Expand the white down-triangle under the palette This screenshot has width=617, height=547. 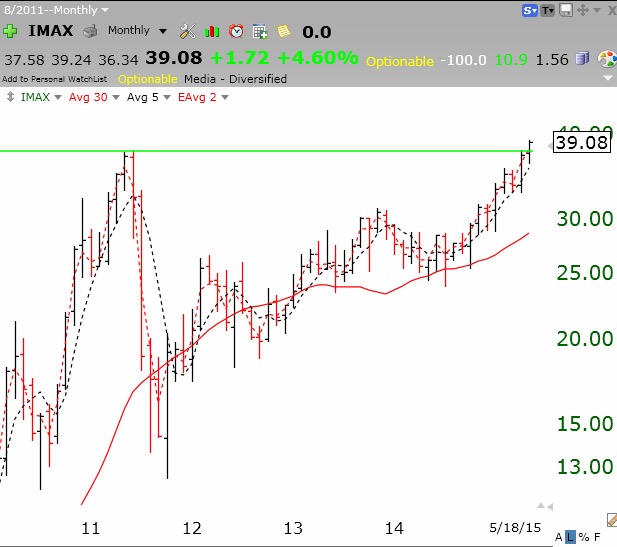[x=608, y=78]
